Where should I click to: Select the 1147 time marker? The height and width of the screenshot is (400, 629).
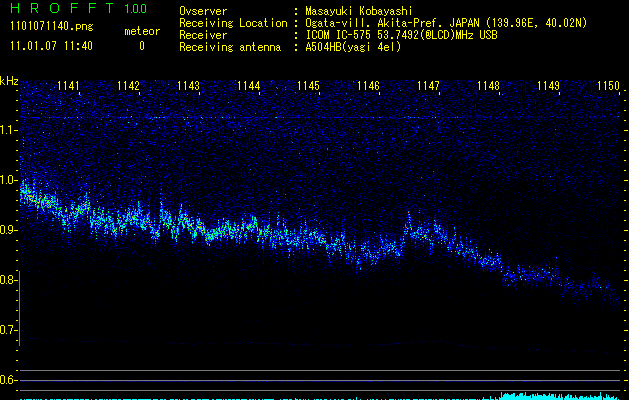coord(428,86)
